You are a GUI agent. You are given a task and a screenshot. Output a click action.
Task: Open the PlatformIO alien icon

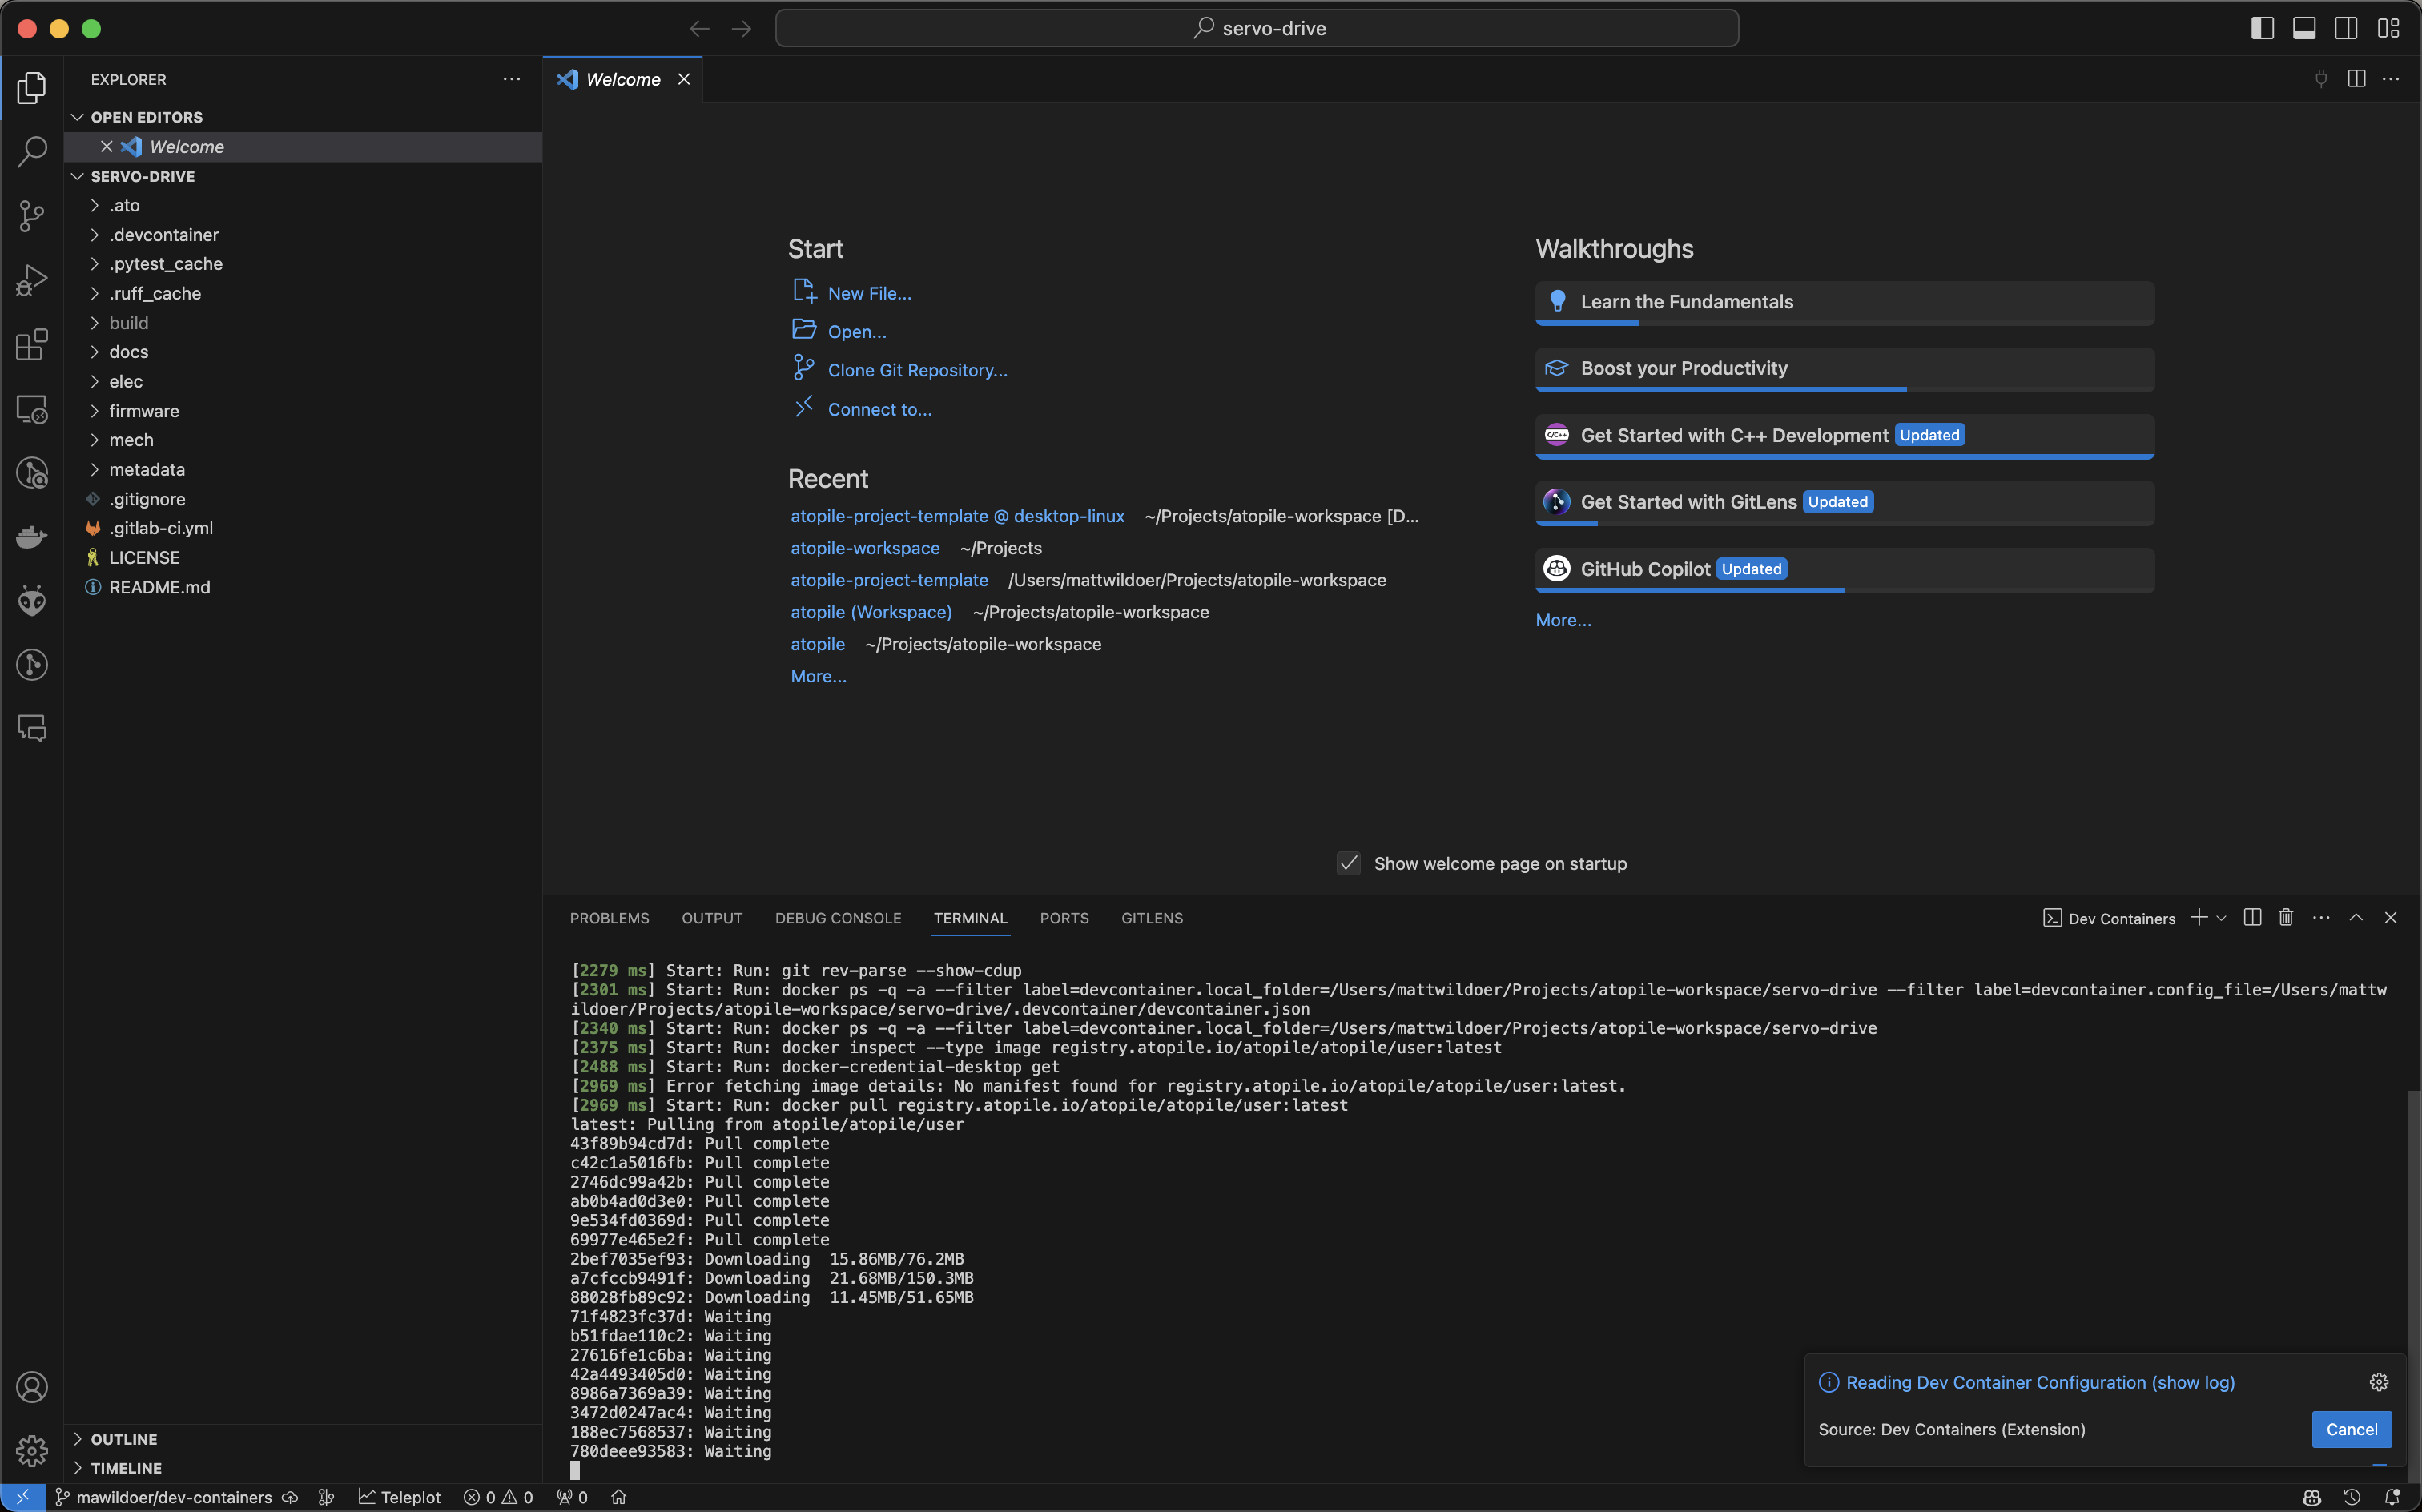pos(32,601)
